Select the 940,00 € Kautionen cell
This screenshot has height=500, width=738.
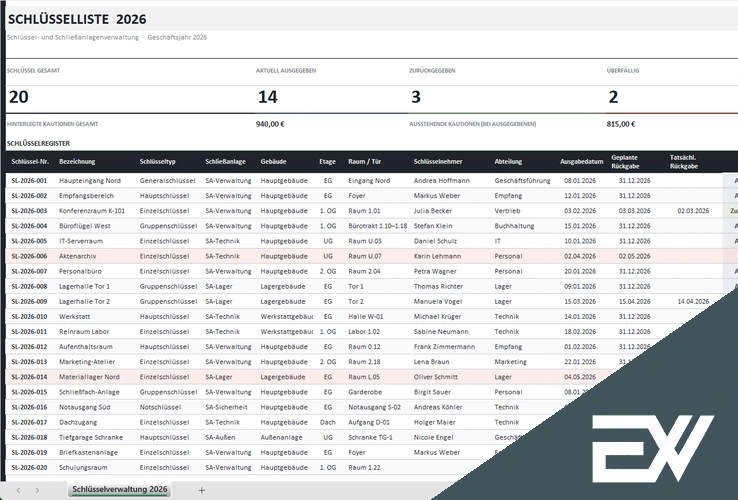[x=270, y=124]
